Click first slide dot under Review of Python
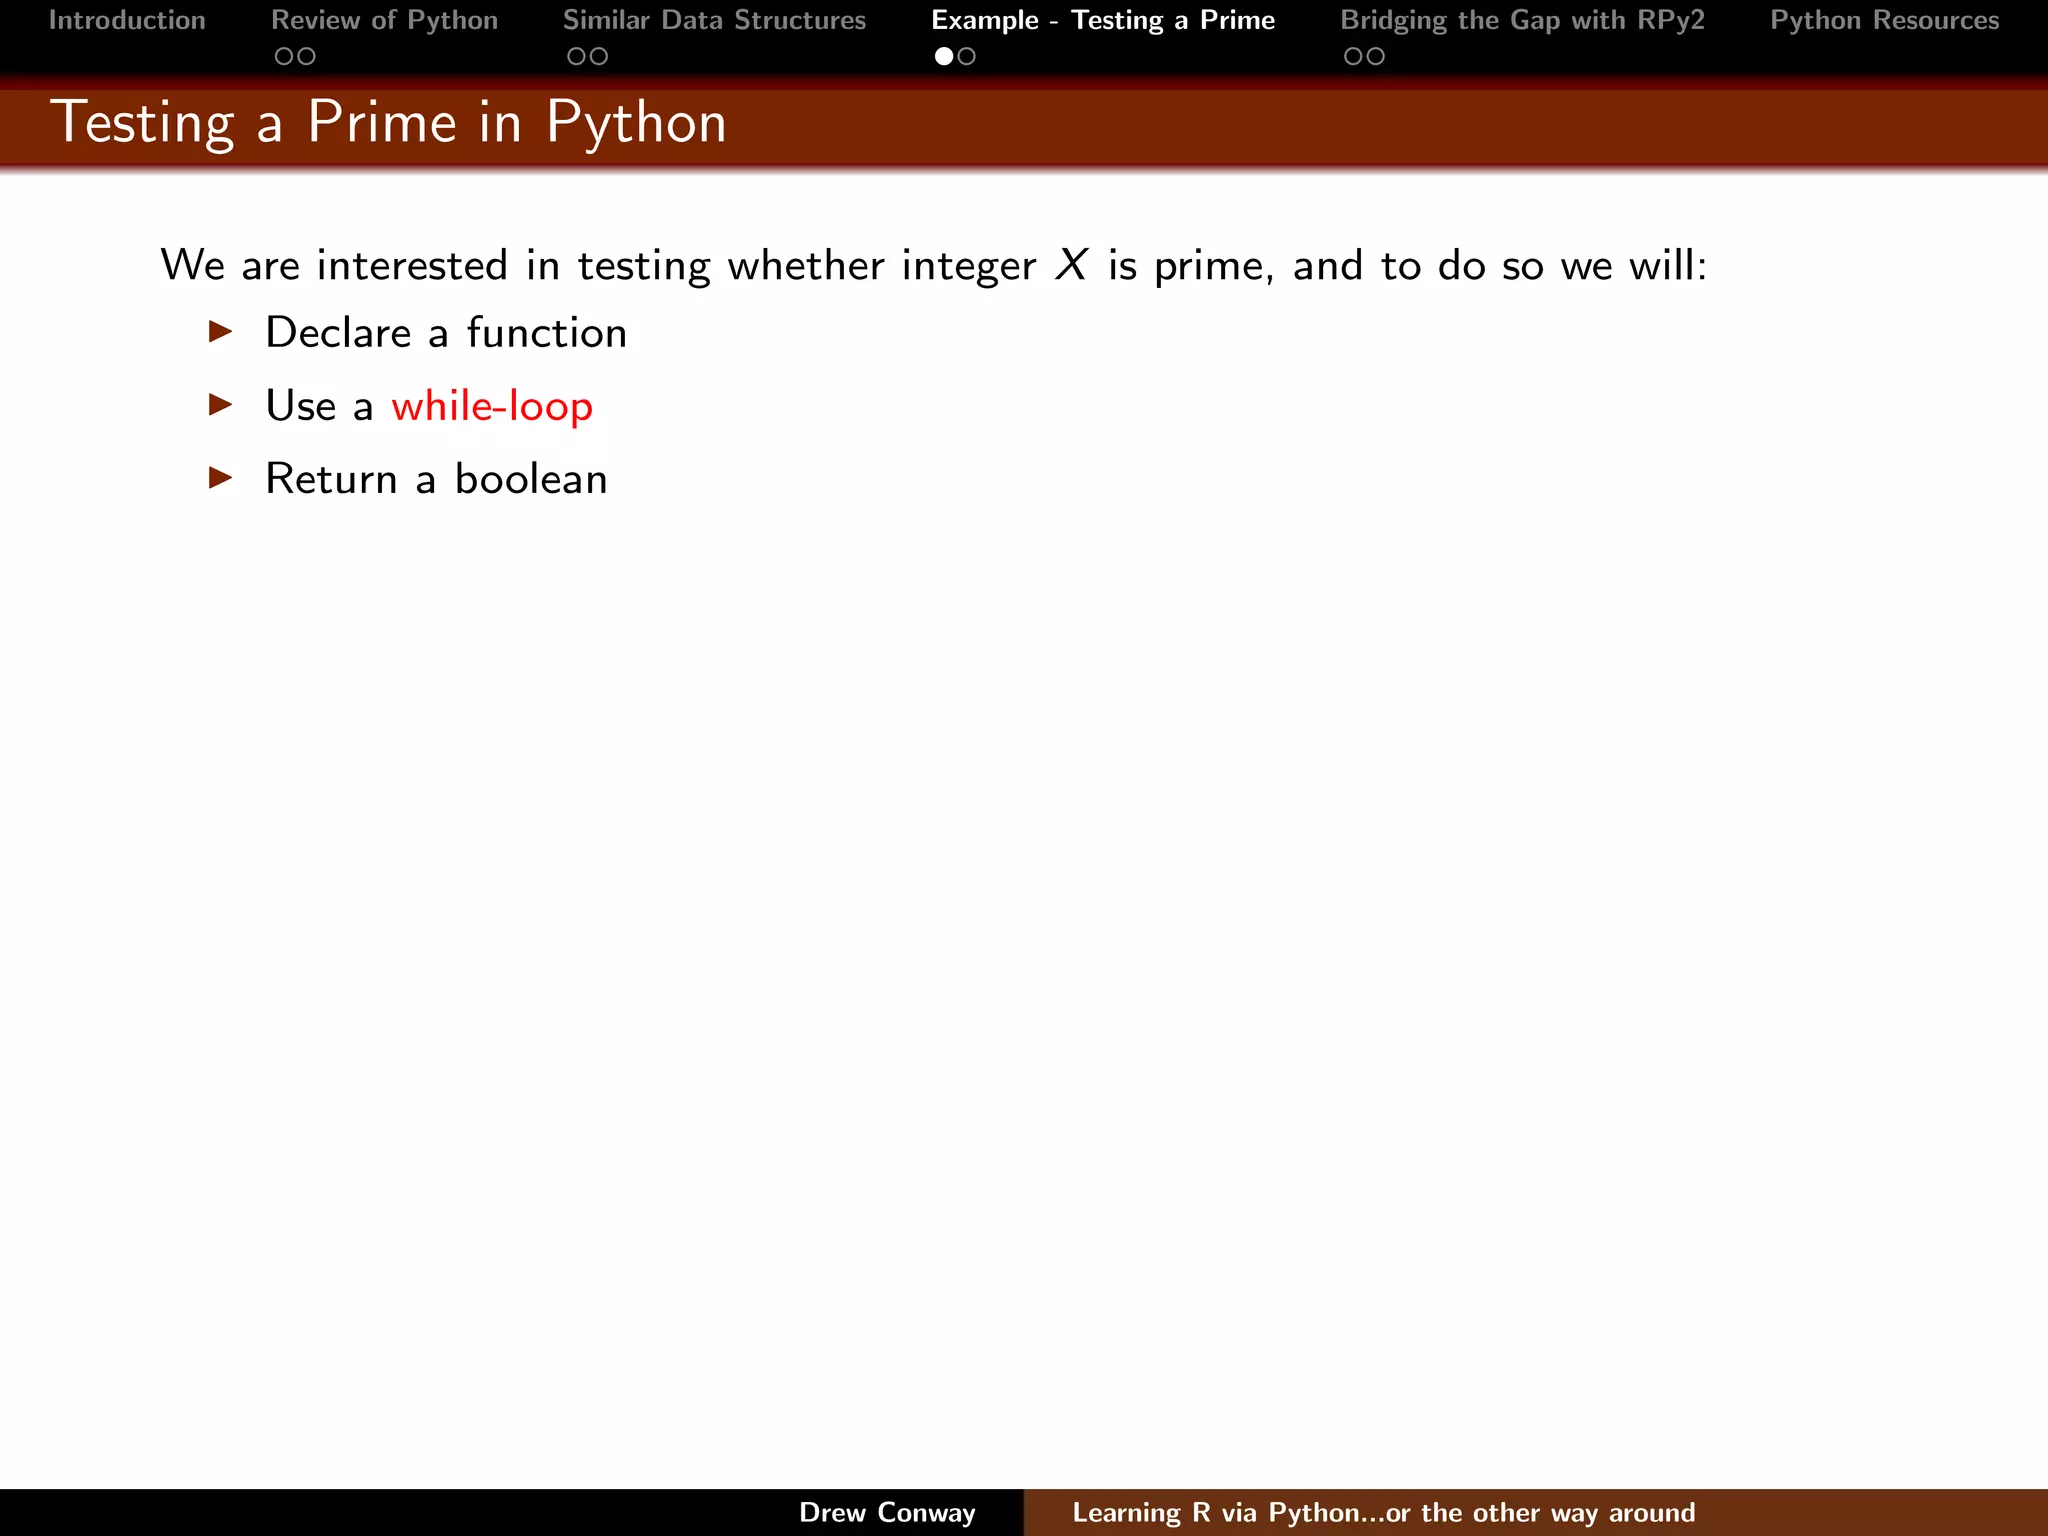The height and width of the screenshot is (1536, 2048). 284,57
